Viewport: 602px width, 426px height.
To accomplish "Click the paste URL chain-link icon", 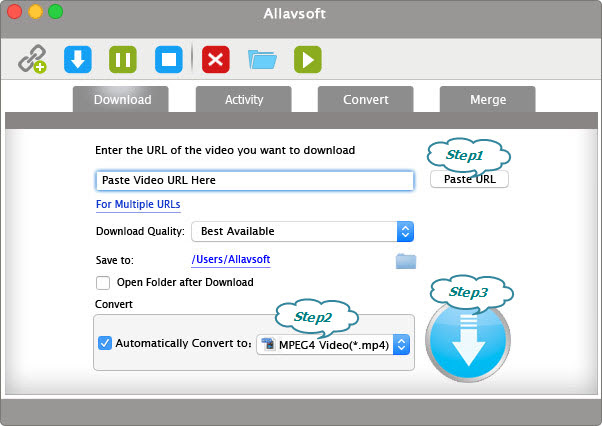I will click(x=32, y=59).
